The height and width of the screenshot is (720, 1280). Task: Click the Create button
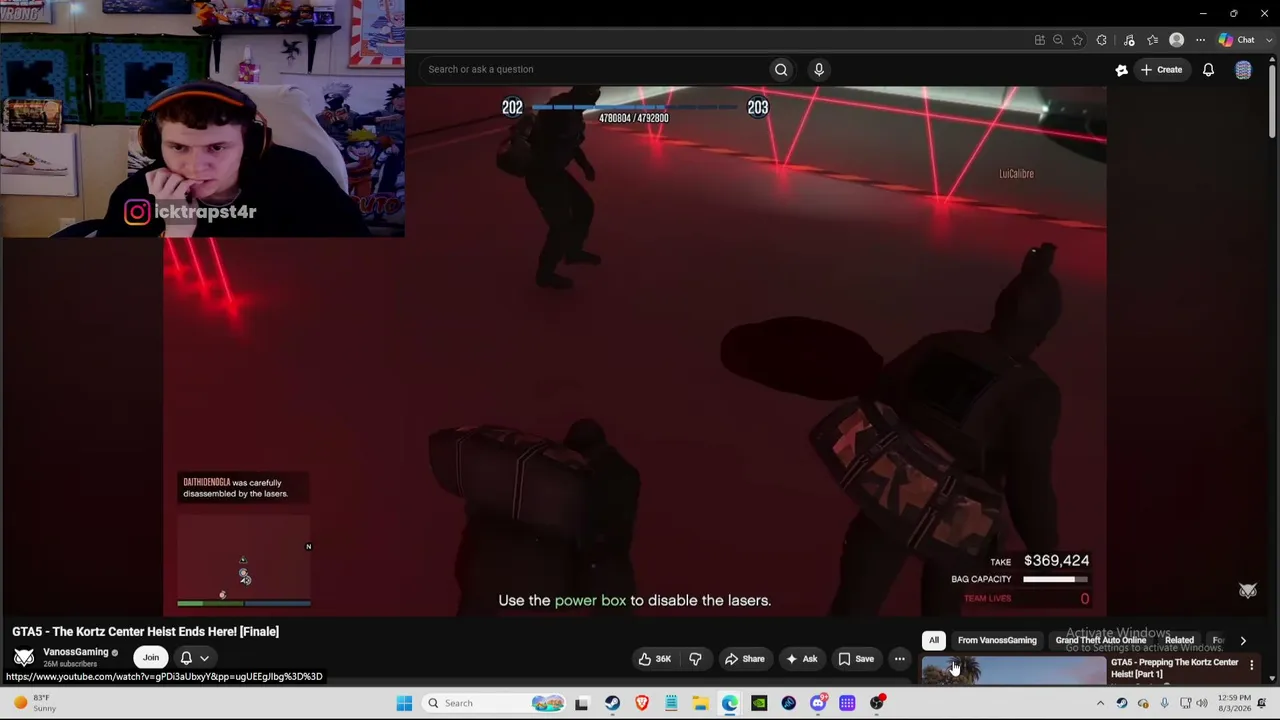1161,70
